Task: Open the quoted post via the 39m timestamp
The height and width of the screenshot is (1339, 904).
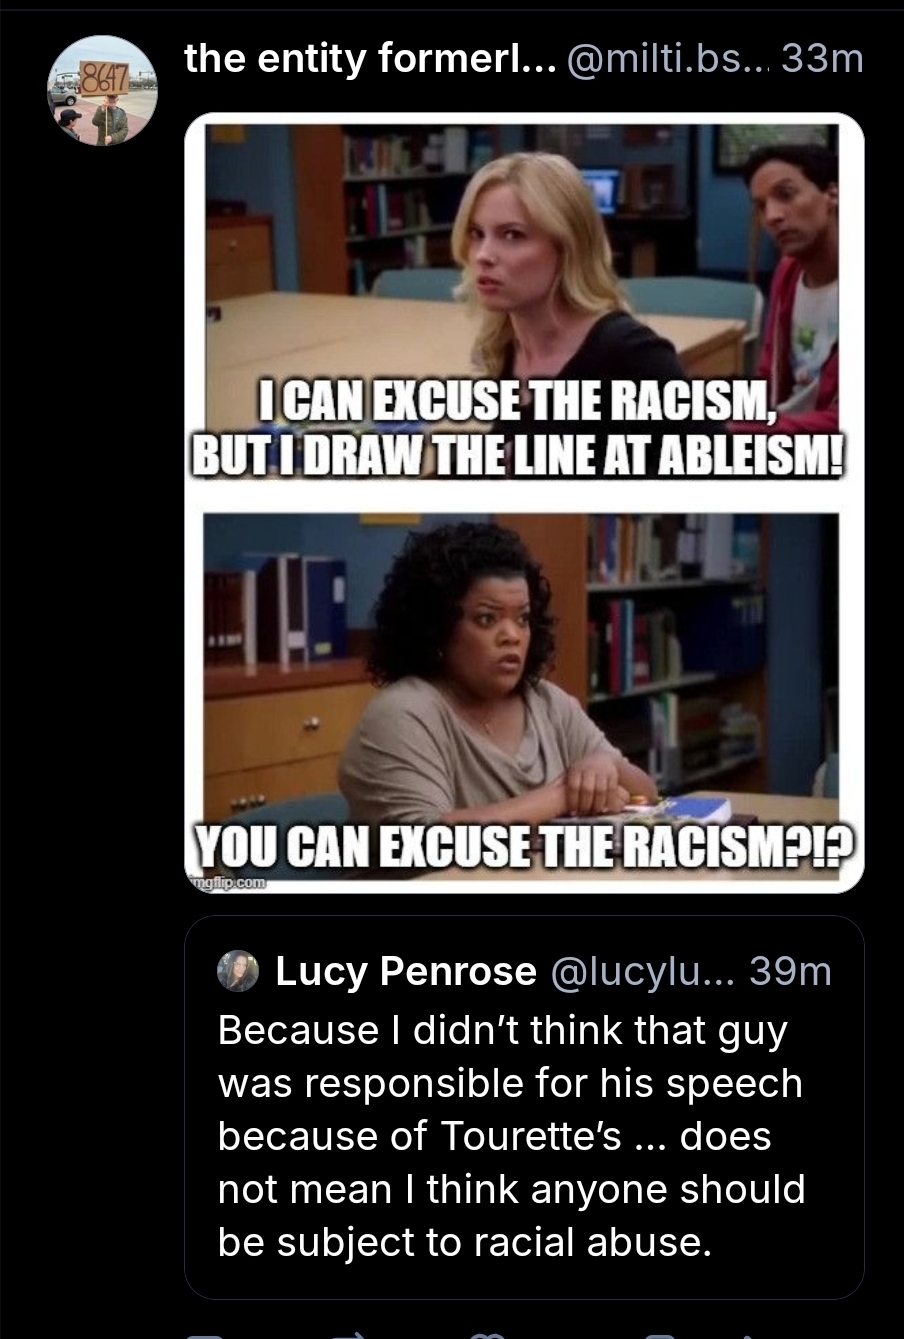Action: point(790,971)
